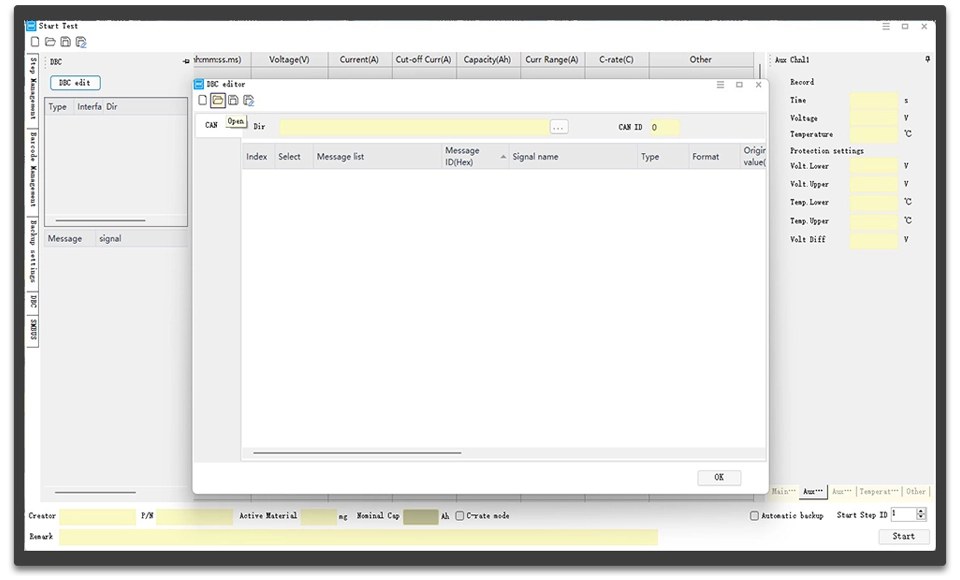Toggle pin on DBC side panel
960x580 pixels.
click(186, 61)
